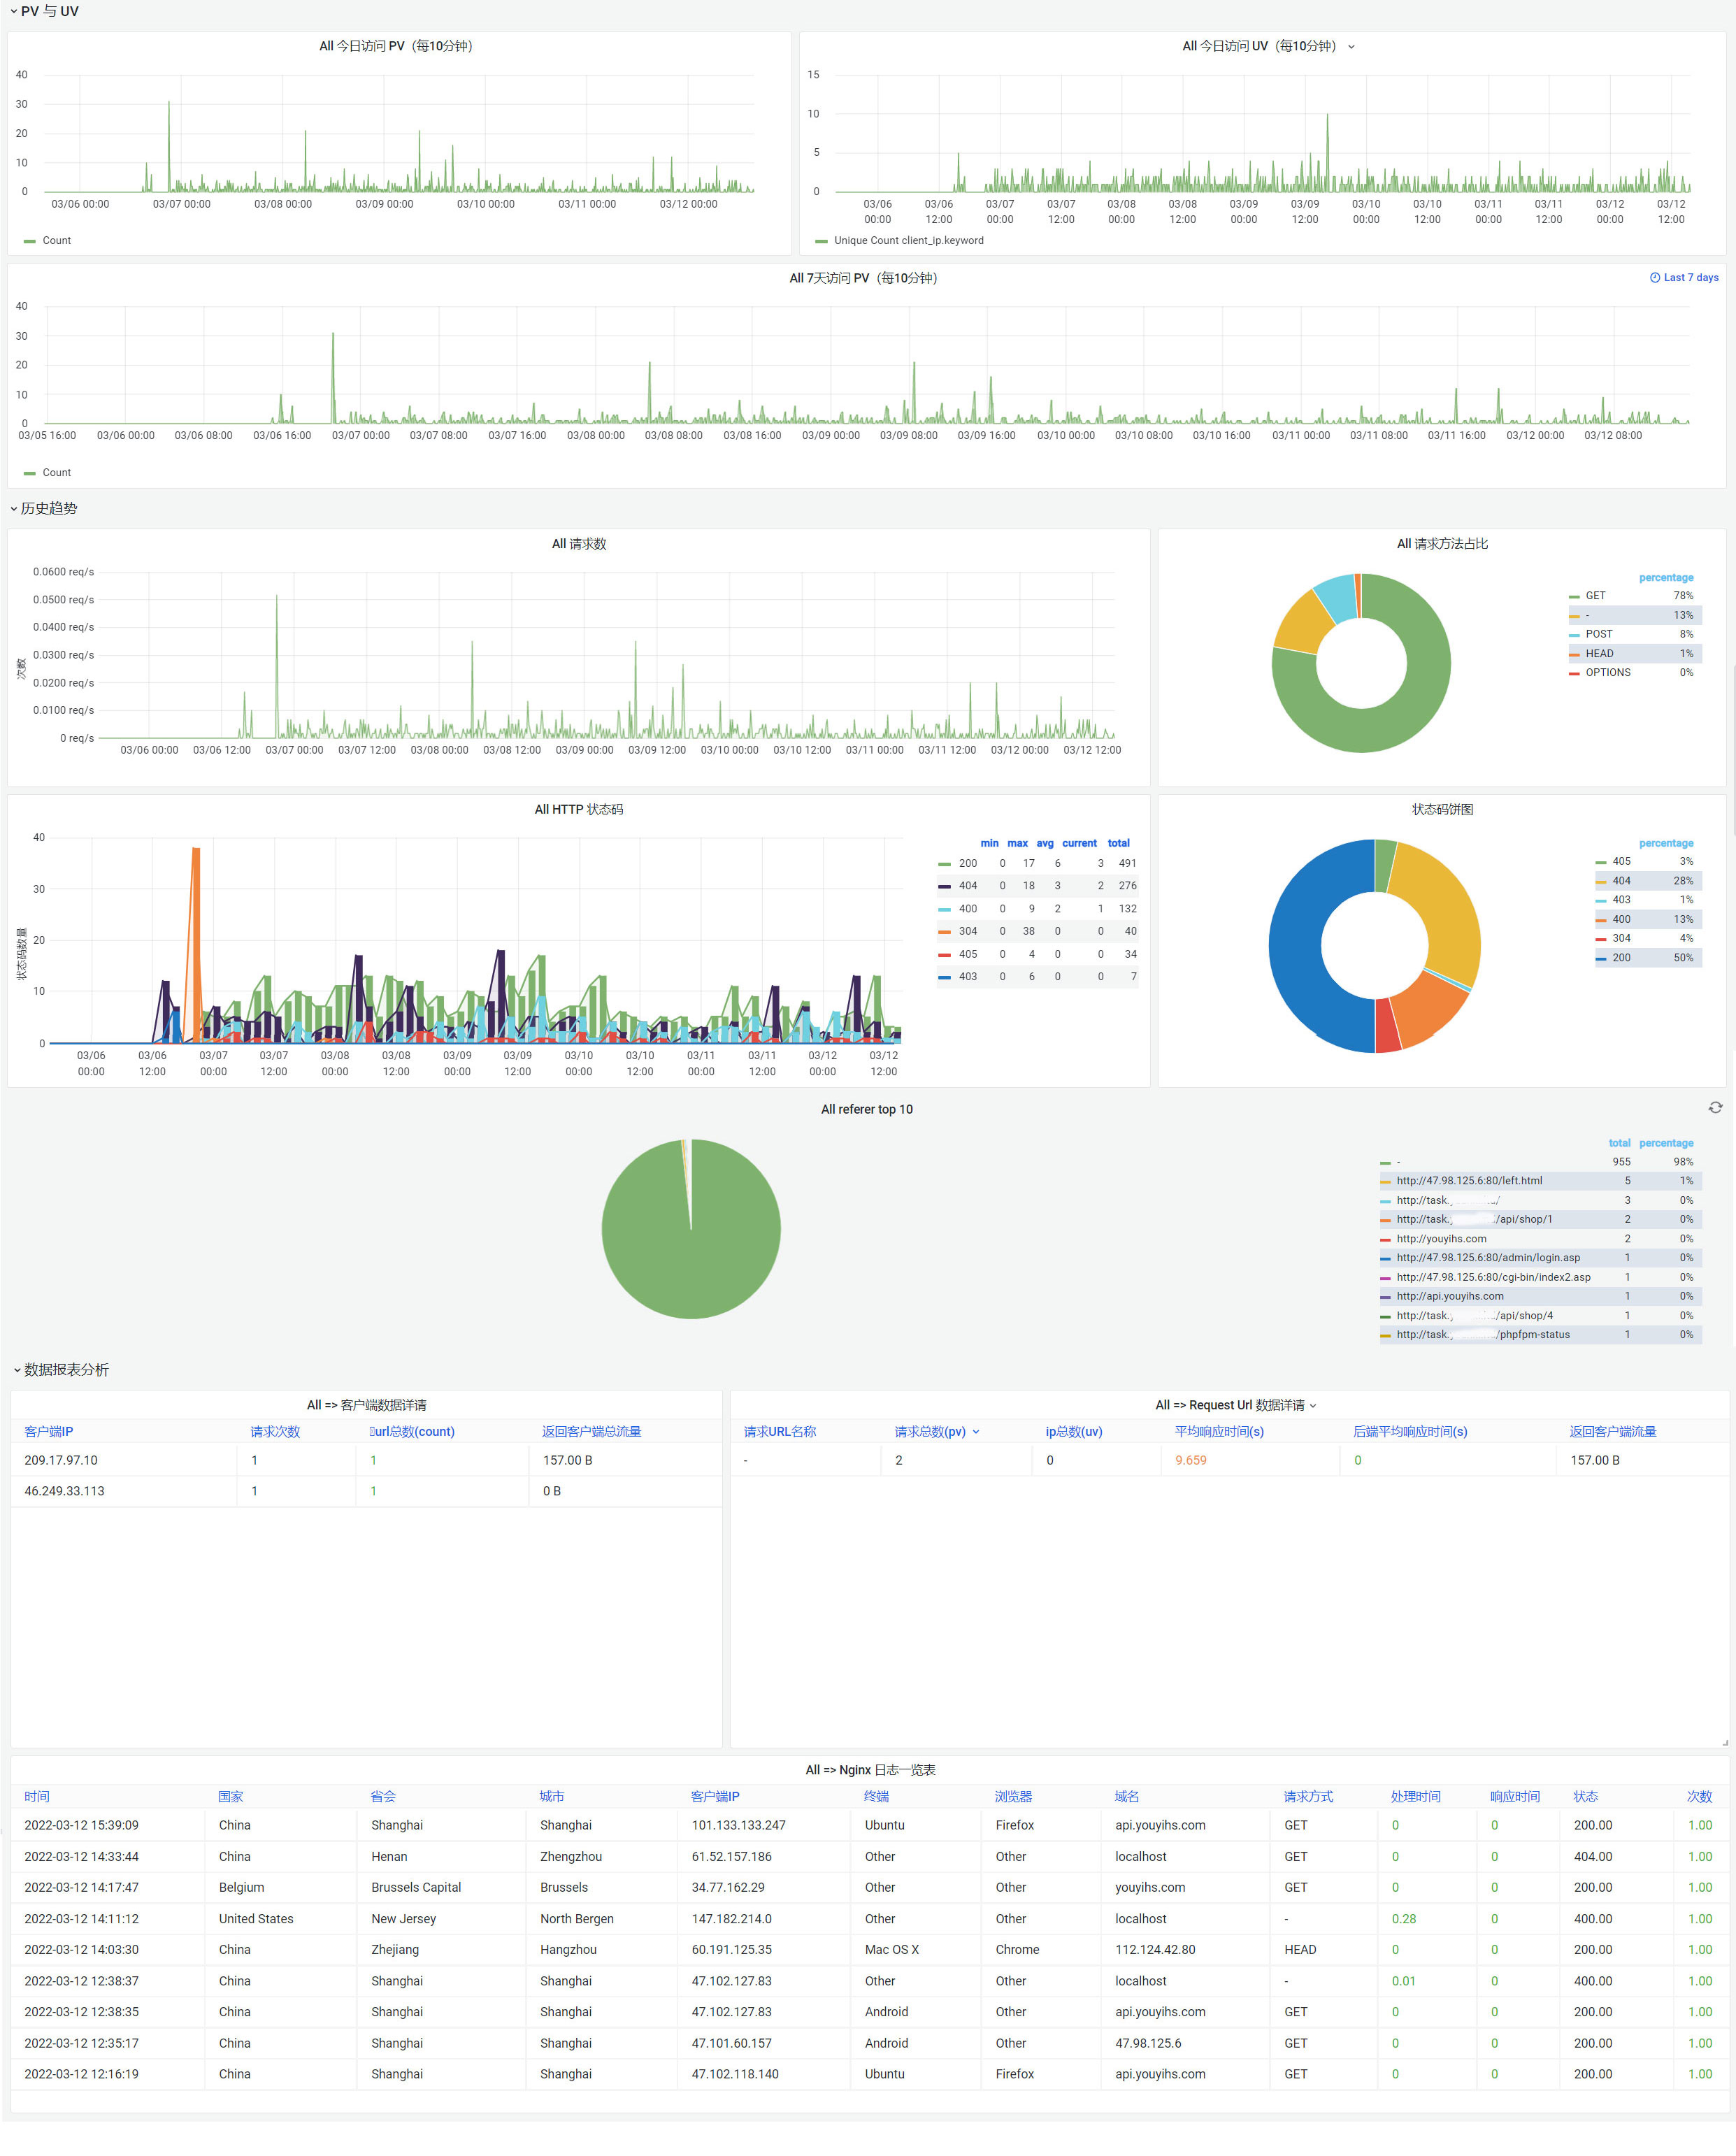Toggle the 400 slice at 13% in pie legend
The width and height of the screenshot is (1736, 2156).
pos(1621,919)
